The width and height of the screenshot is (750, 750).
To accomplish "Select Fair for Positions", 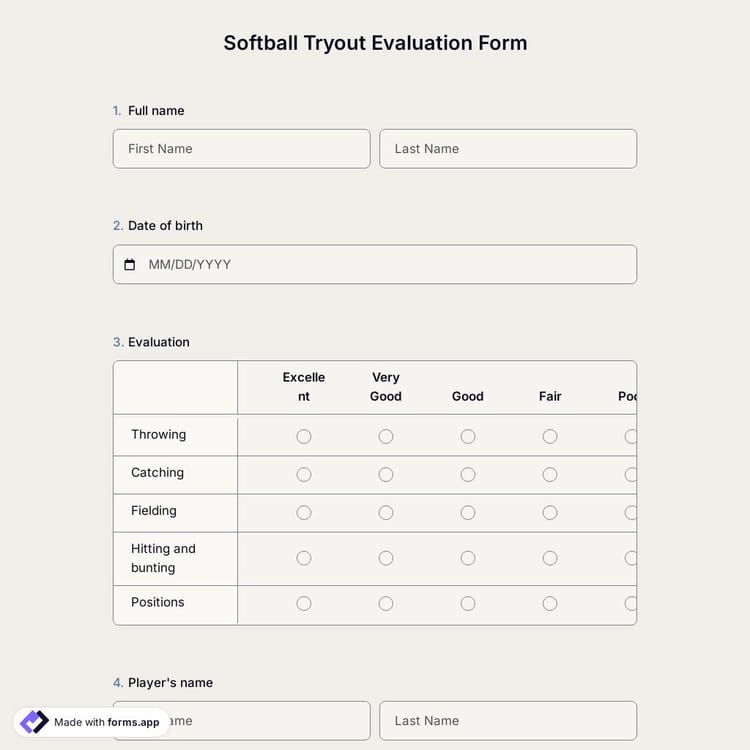I will [550, 603].
